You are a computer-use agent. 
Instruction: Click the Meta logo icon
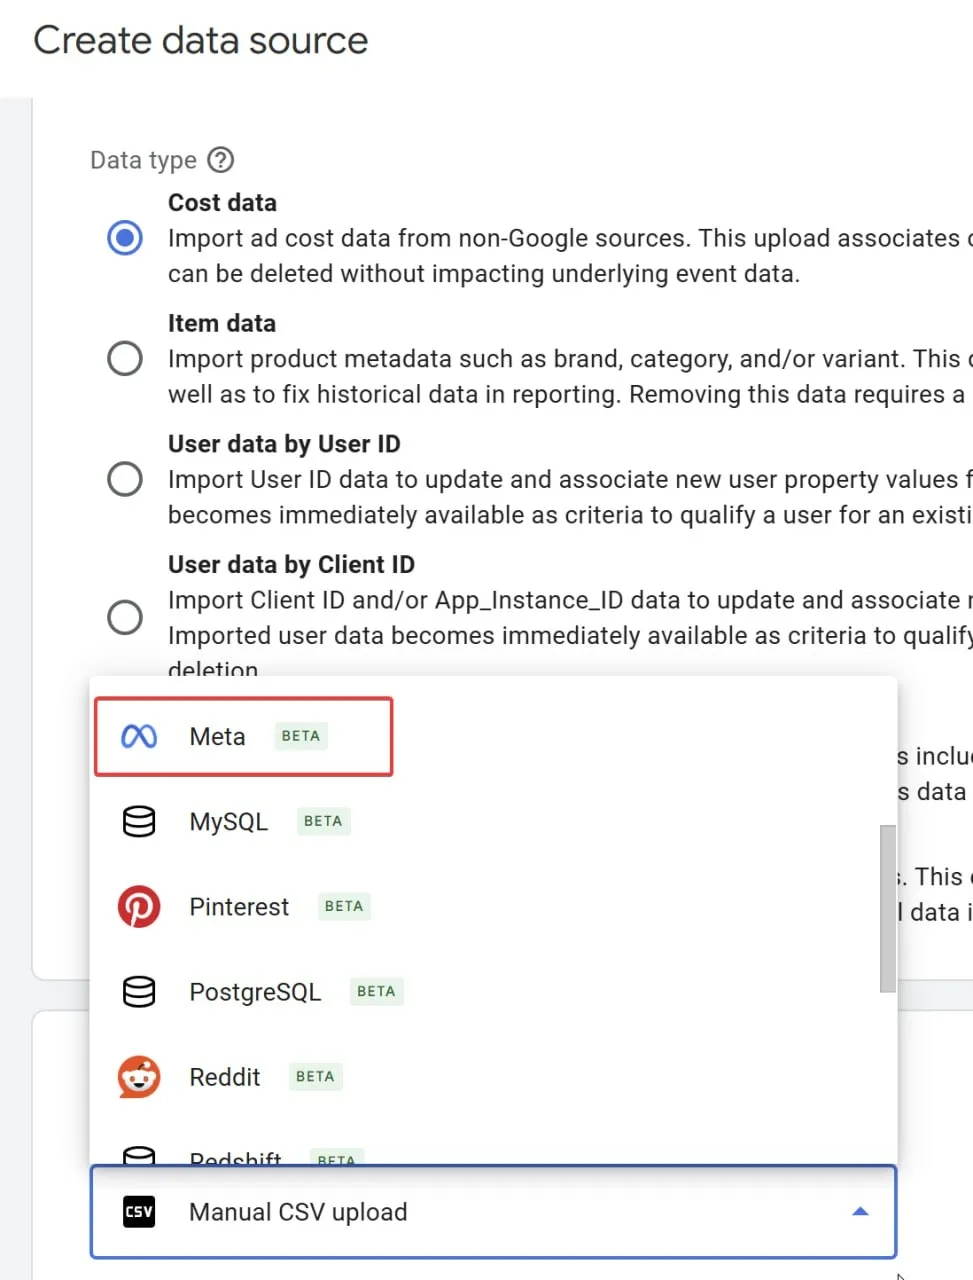pos(139,737)
